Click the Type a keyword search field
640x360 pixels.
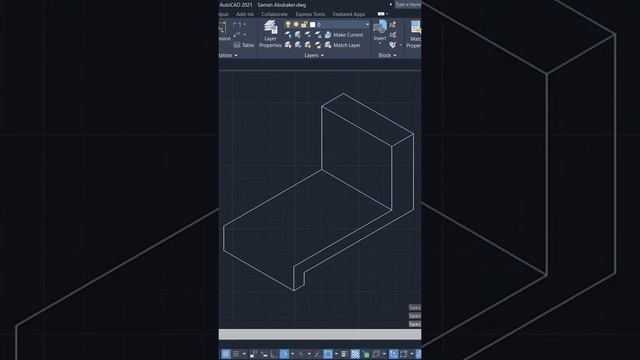[408, 5]
